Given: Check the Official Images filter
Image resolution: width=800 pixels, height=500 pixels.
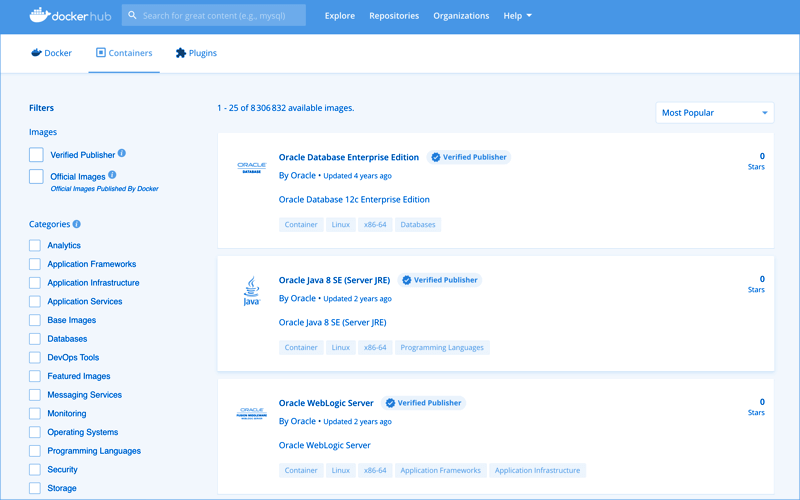Looking at the screenshot, I should pos(36,177).
